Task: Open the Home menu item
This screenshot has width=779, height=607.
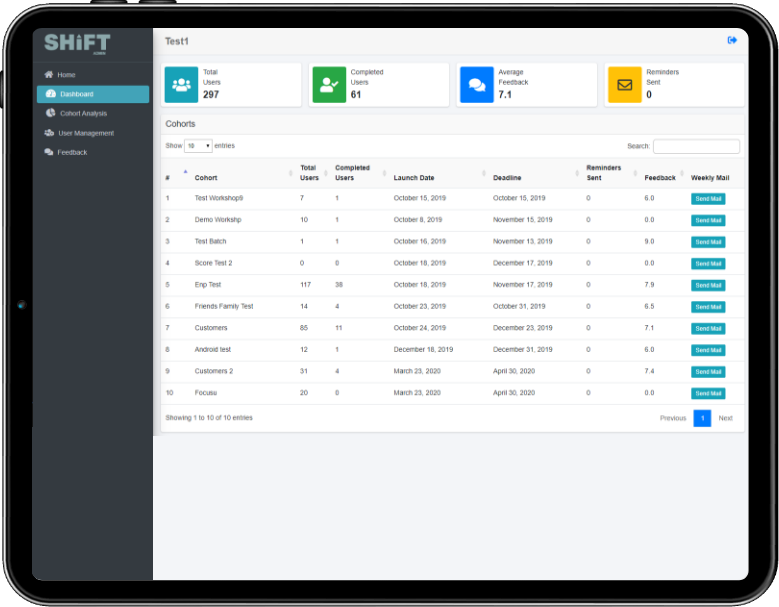Action: pyautogui.click(x=93, y=75)
